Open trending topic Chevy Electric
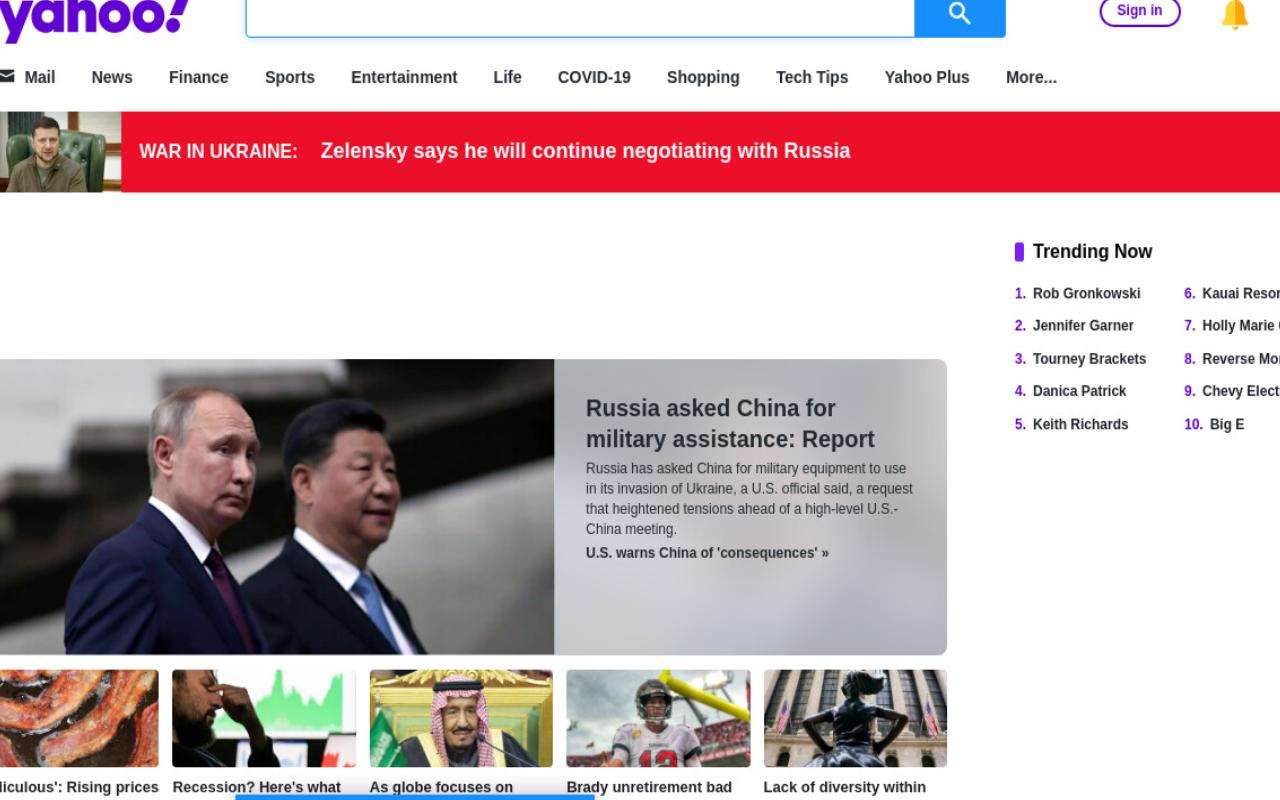1280x800 pixels. click(1240, 391)
